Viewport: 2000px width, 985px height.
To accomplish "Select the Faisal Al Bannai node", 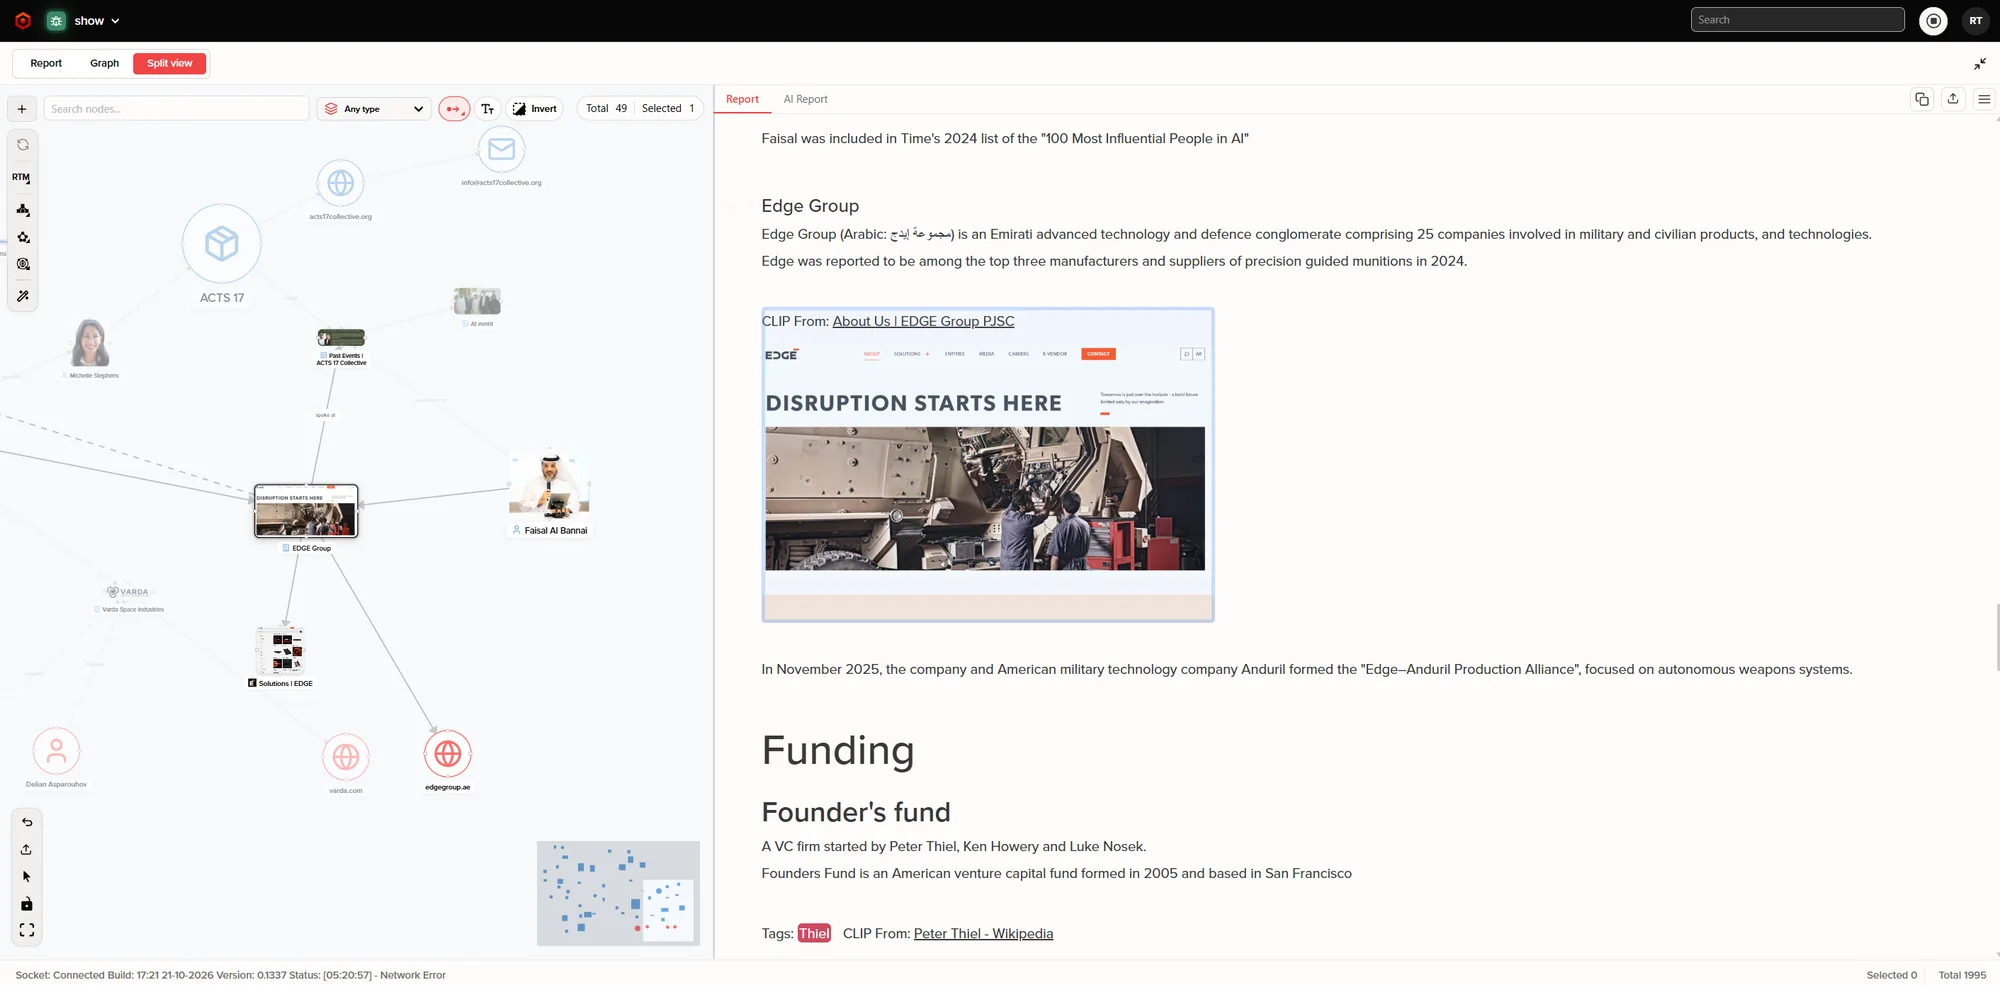I will point(549,483).
